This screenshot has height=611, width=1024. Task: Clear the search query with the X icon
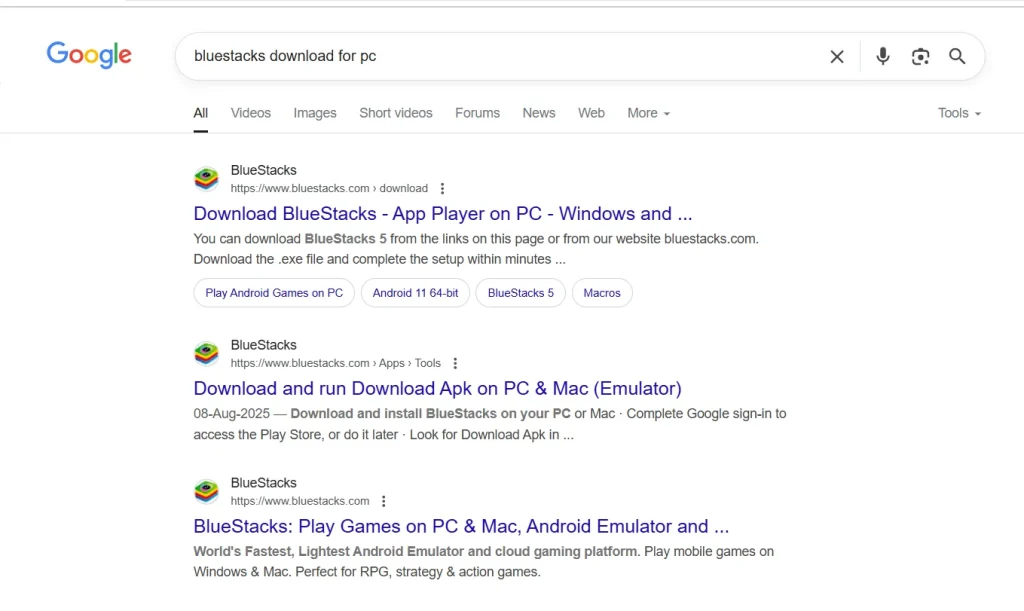837,57
